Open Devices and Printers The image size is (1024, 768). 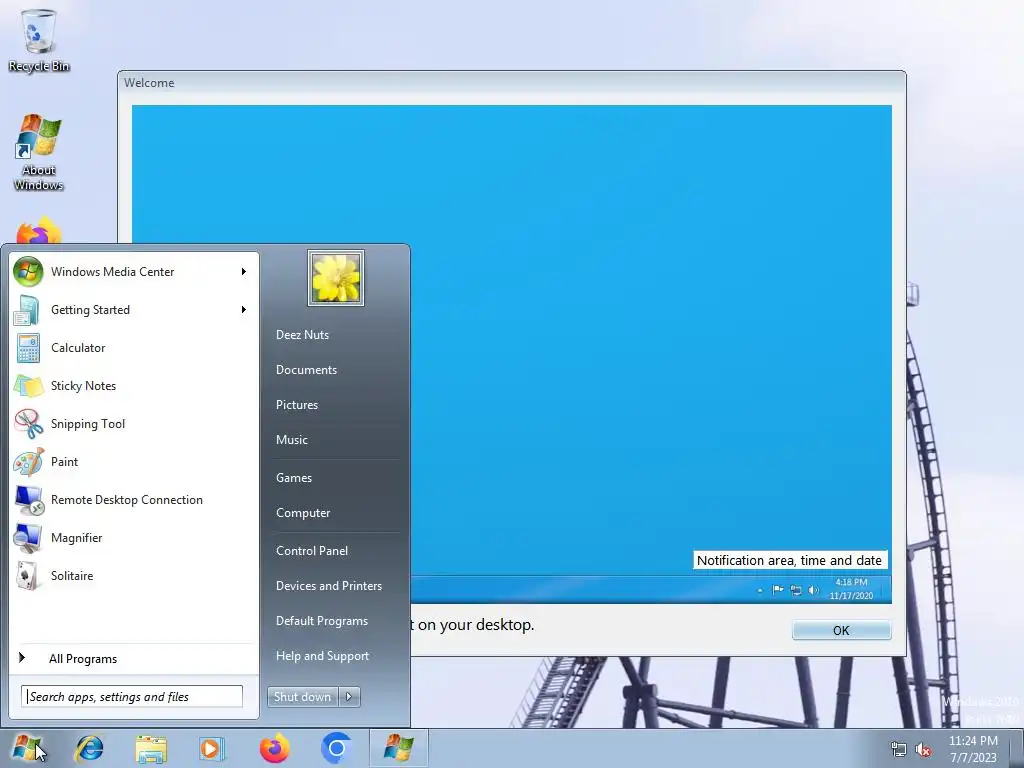328,586
